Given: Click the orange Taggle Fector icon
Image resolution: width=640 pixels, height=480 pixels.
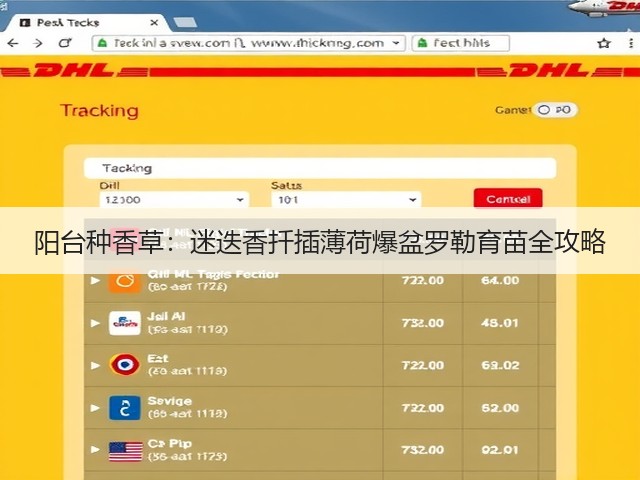Looking at the screenshot, I should pos(124,281).
